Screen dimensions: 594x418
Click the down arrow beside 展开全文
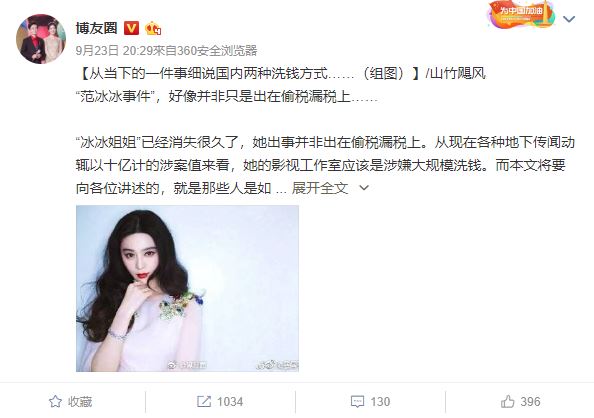[x=364, y=188]
